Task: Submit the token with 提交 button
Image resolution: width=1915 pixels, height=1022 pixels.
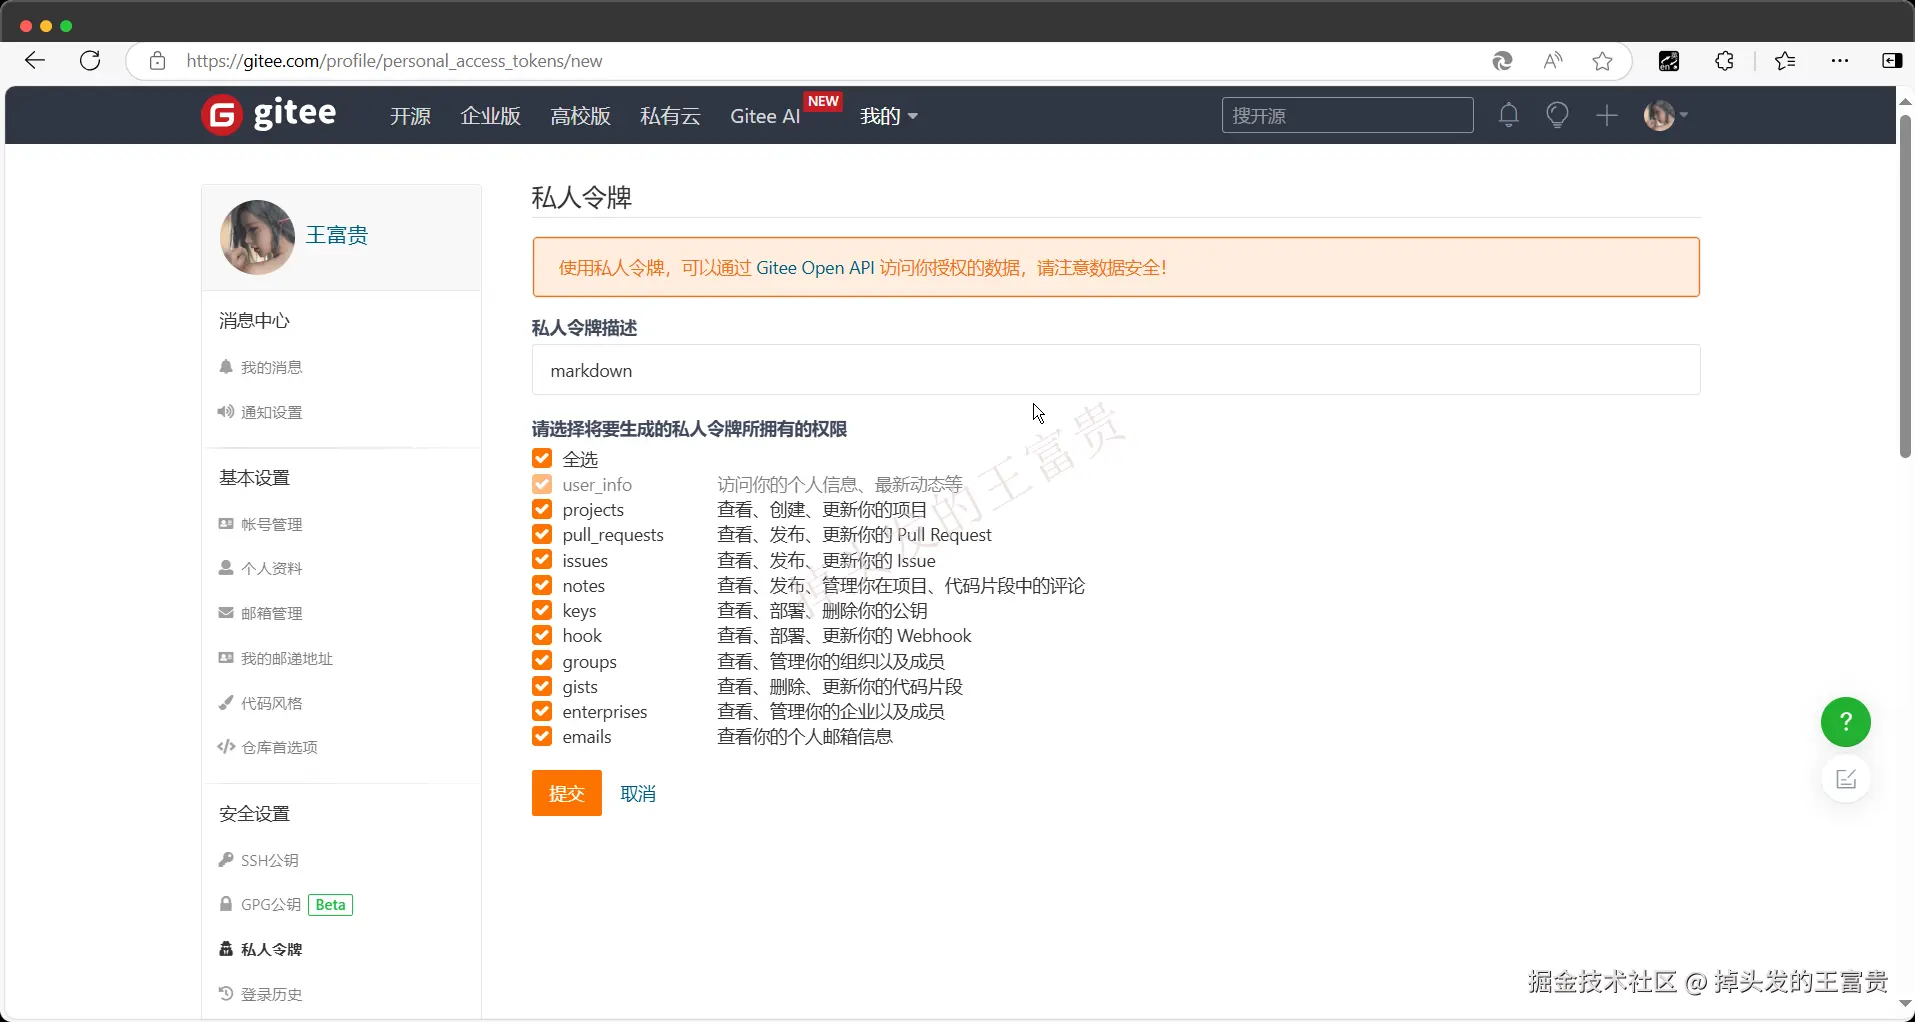Action: point(567,793)
